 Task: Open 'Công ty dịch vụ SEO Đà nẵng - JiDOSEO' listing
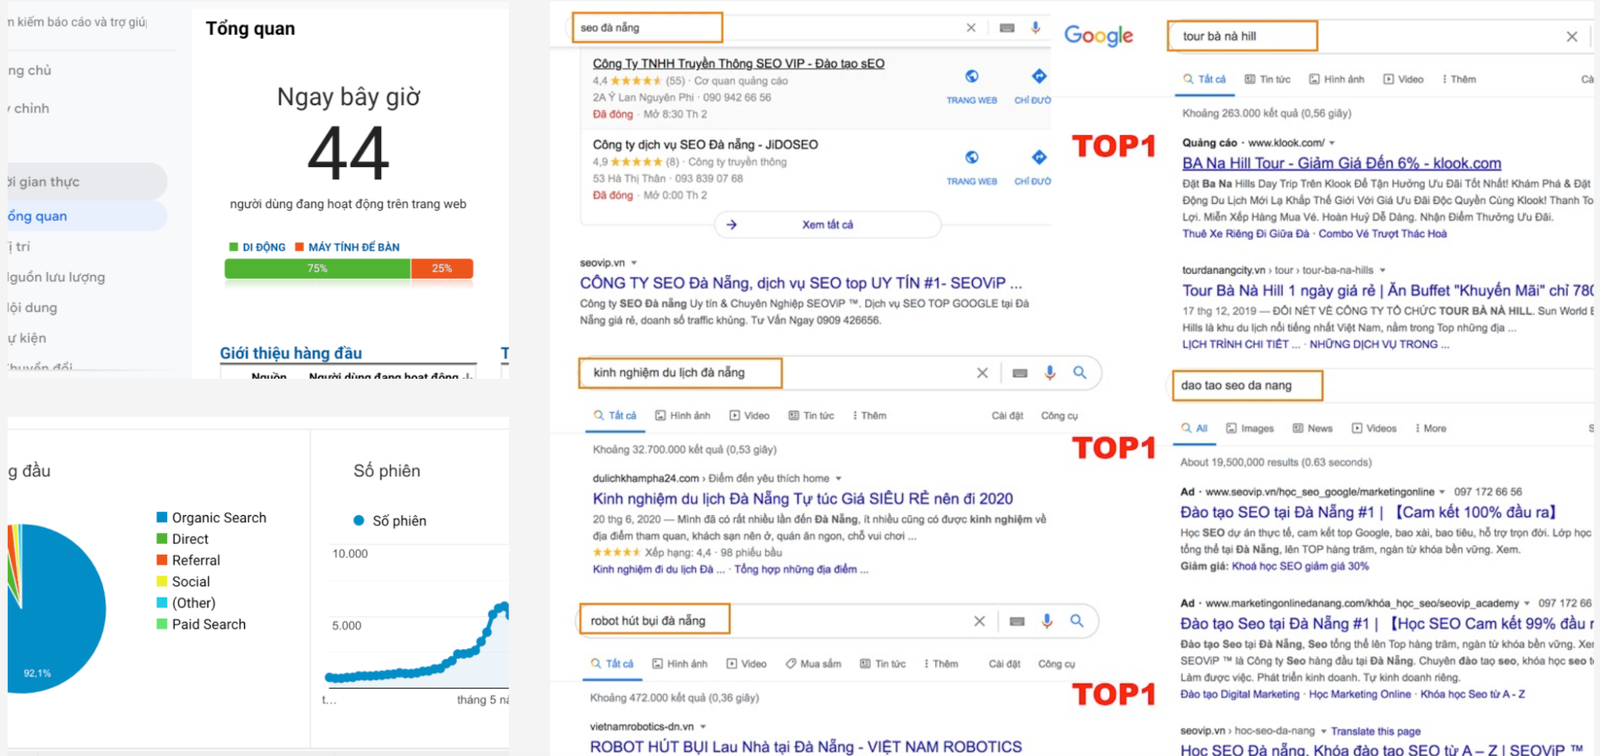click(705, 144)
